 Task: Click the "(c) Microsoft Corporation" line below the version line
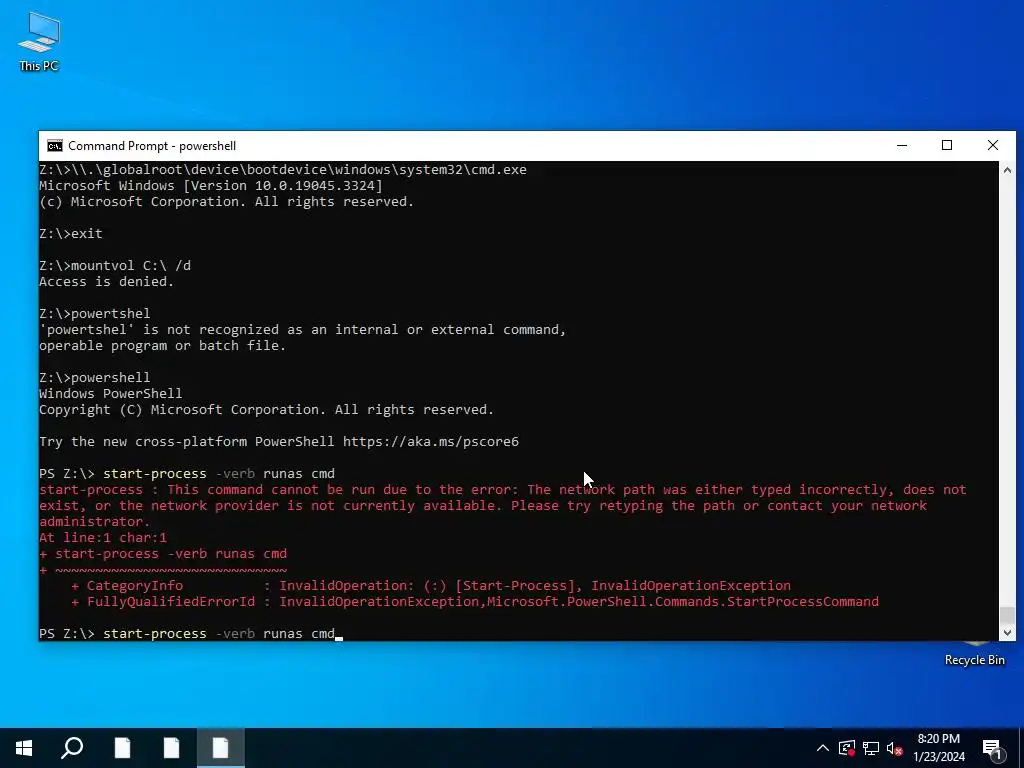pos(227,201)
